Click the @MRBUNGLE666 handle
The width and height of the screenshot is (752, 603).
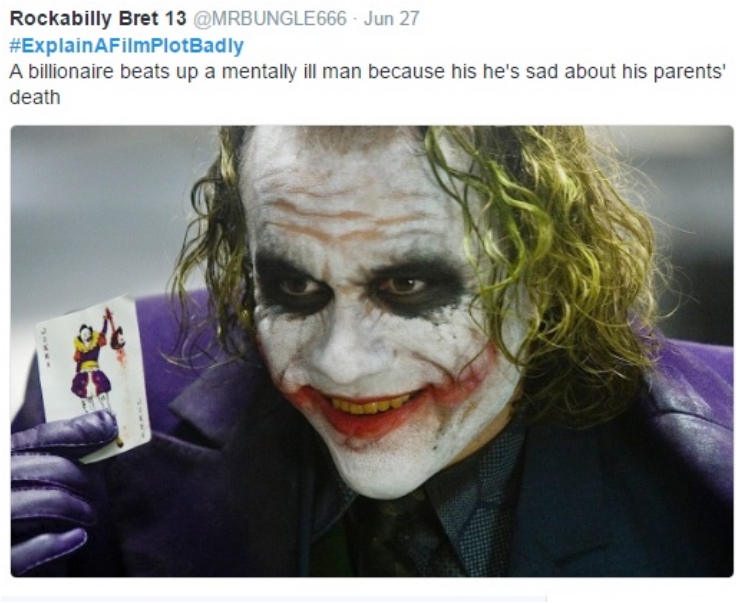coord(270,19)
